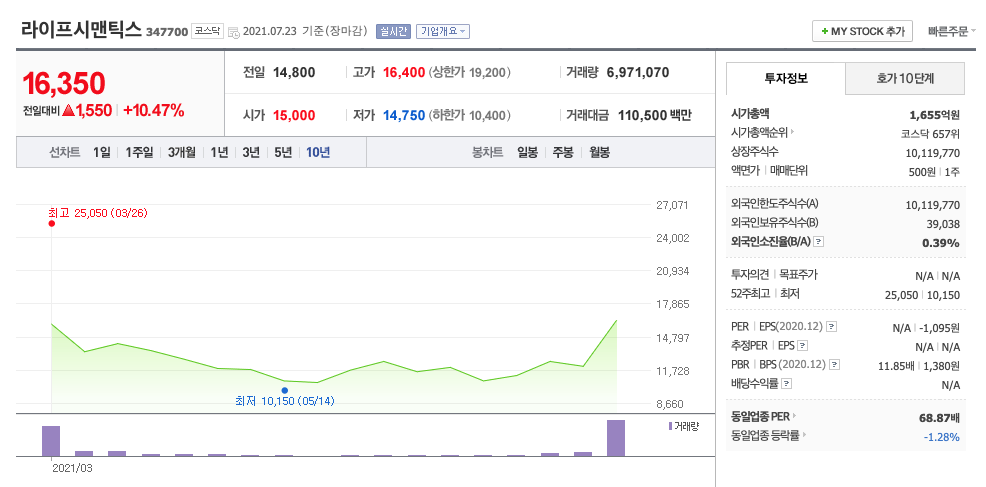Click the 고가 value 16,400
Image resolution: width=986 pixels, height=487 pixels.
pyautogui.click(x=404, y=72)
